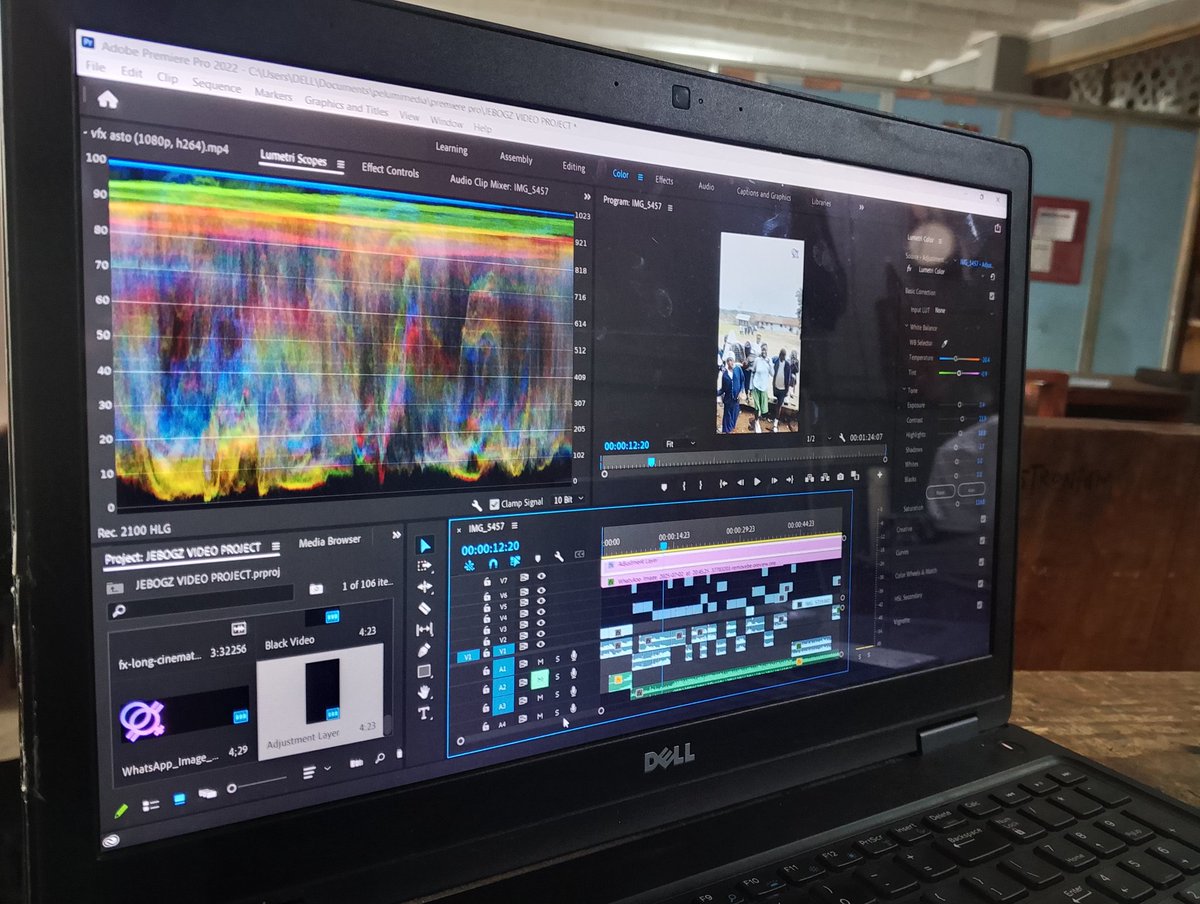Screen dimensions: 1200x904
Task: Toggle Snap in Timeline magnet icon
Action: click(493, 563)
